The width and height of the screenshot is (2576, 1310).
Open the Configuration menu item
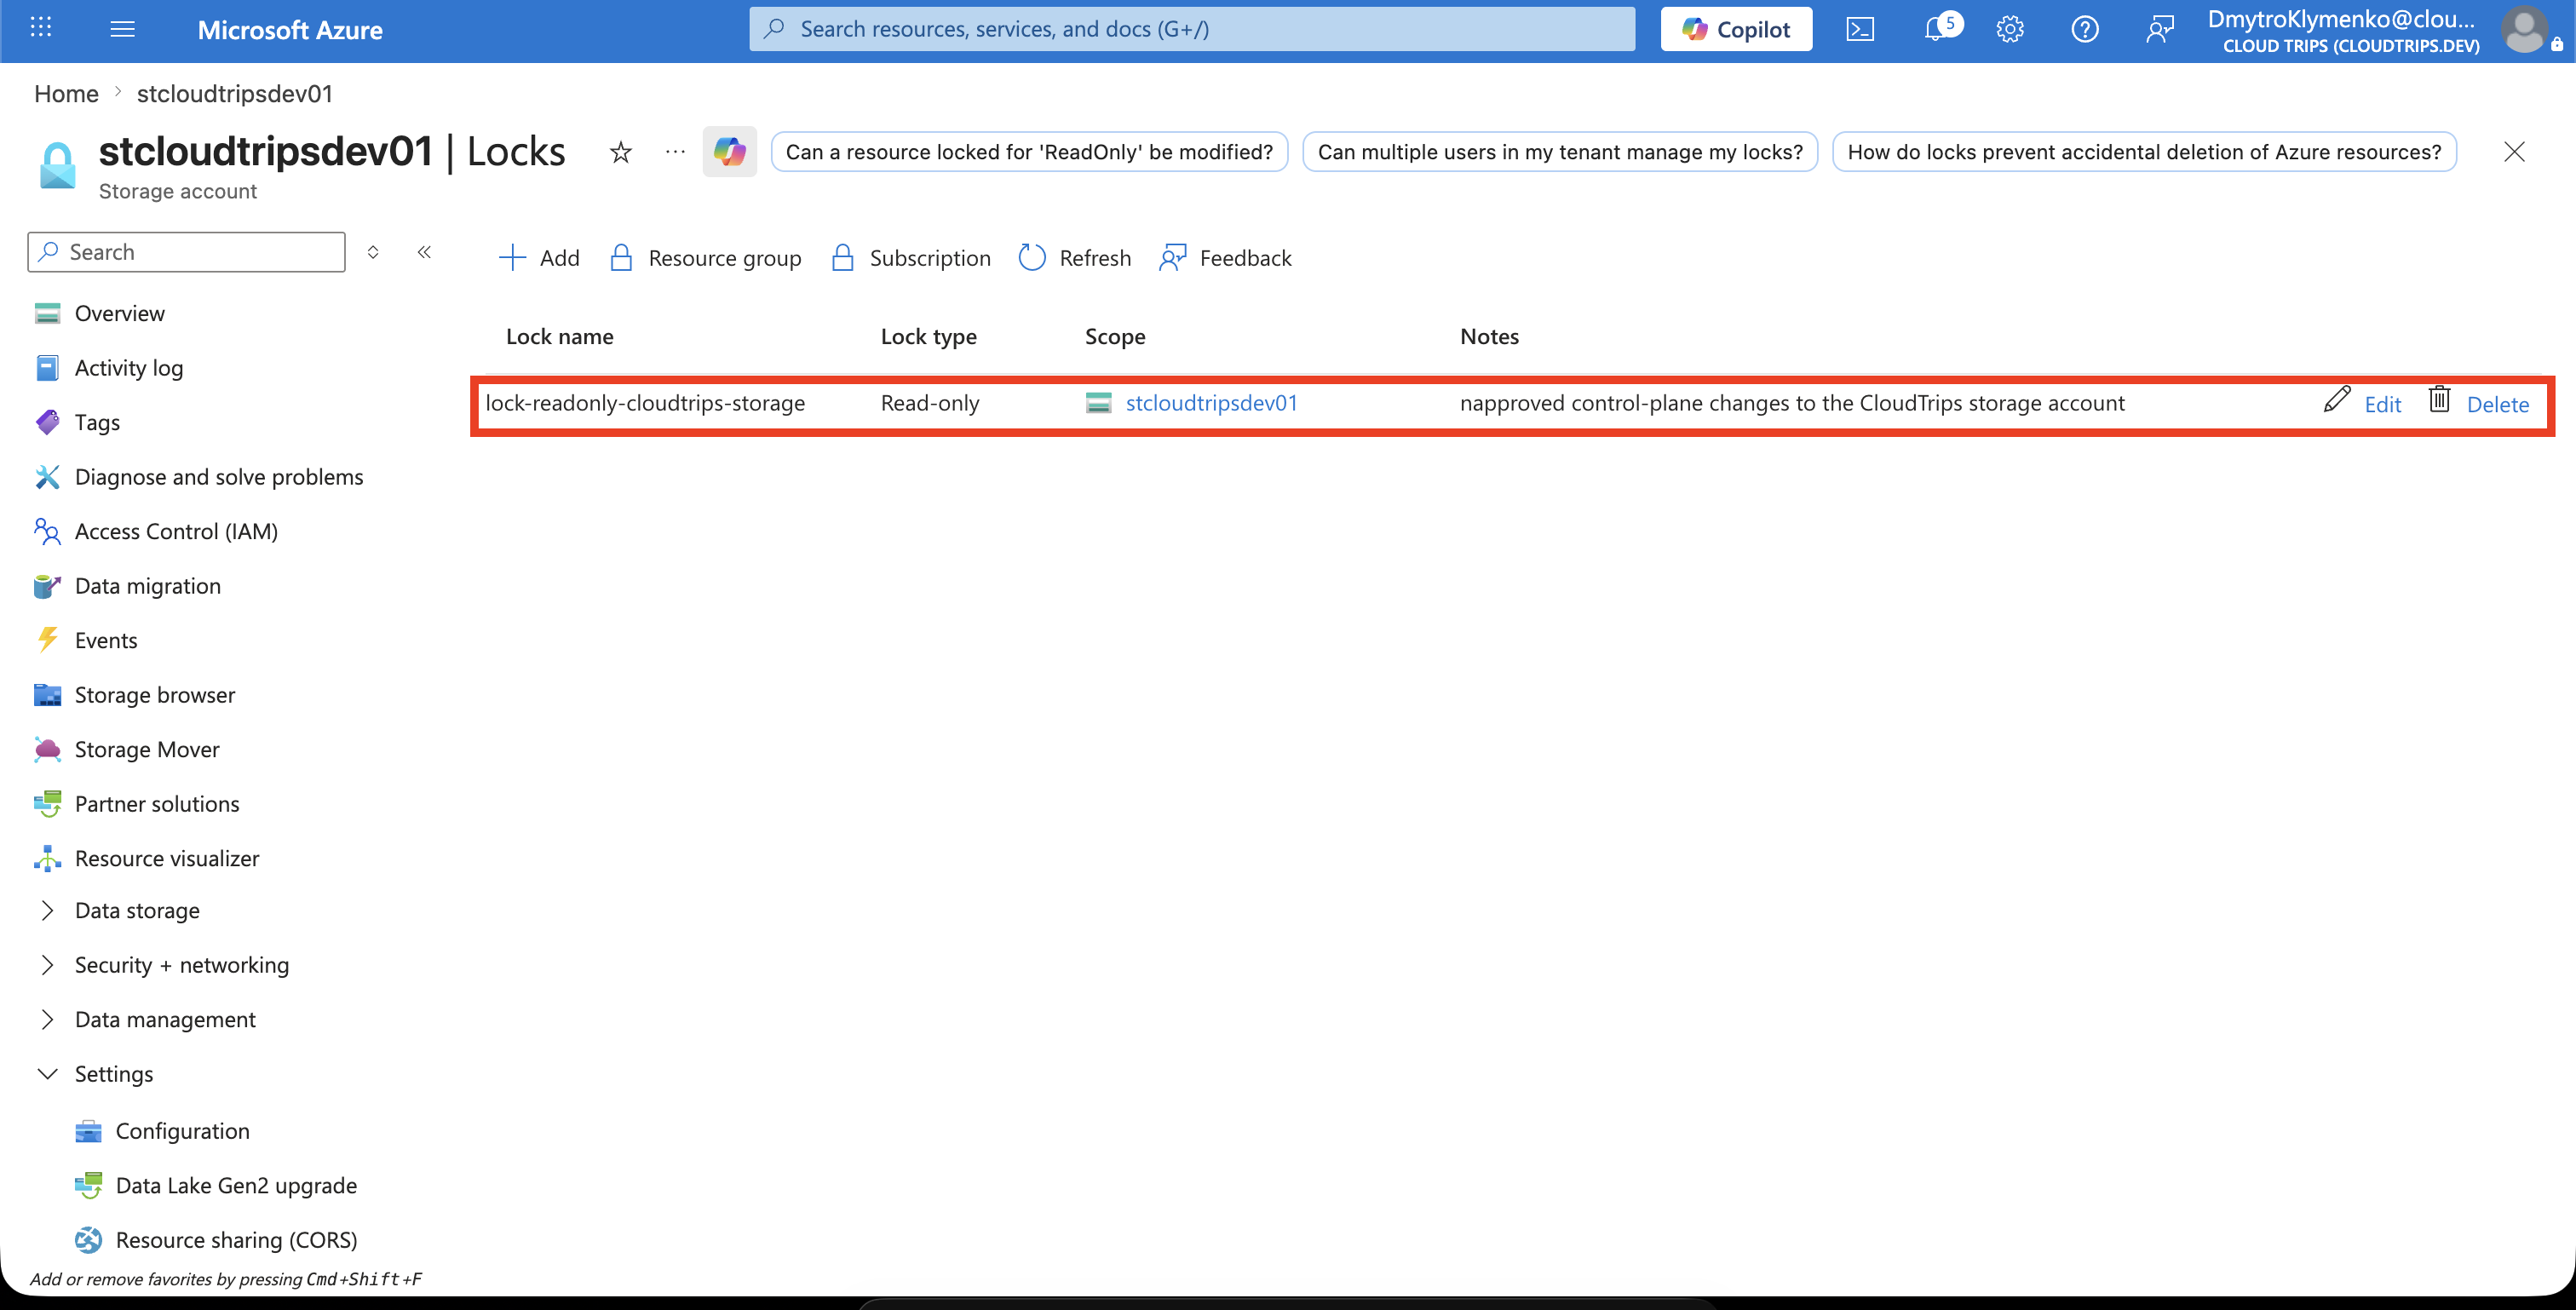pos(182,1131)
